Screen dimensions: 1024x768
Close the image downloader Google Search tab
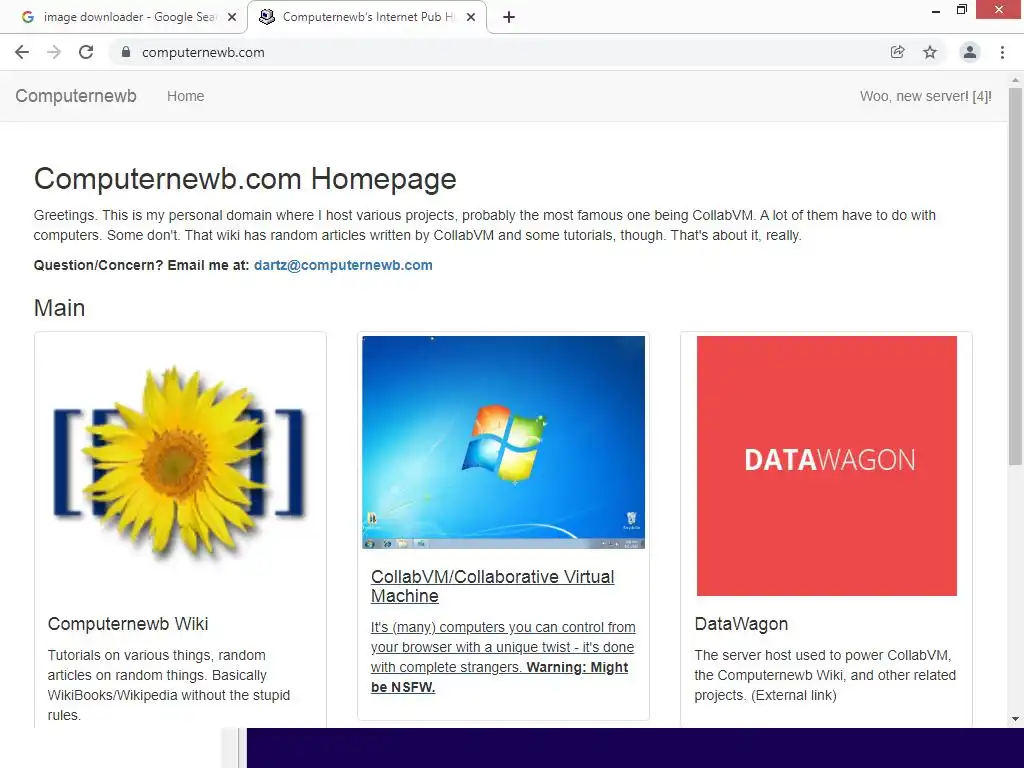232,17
